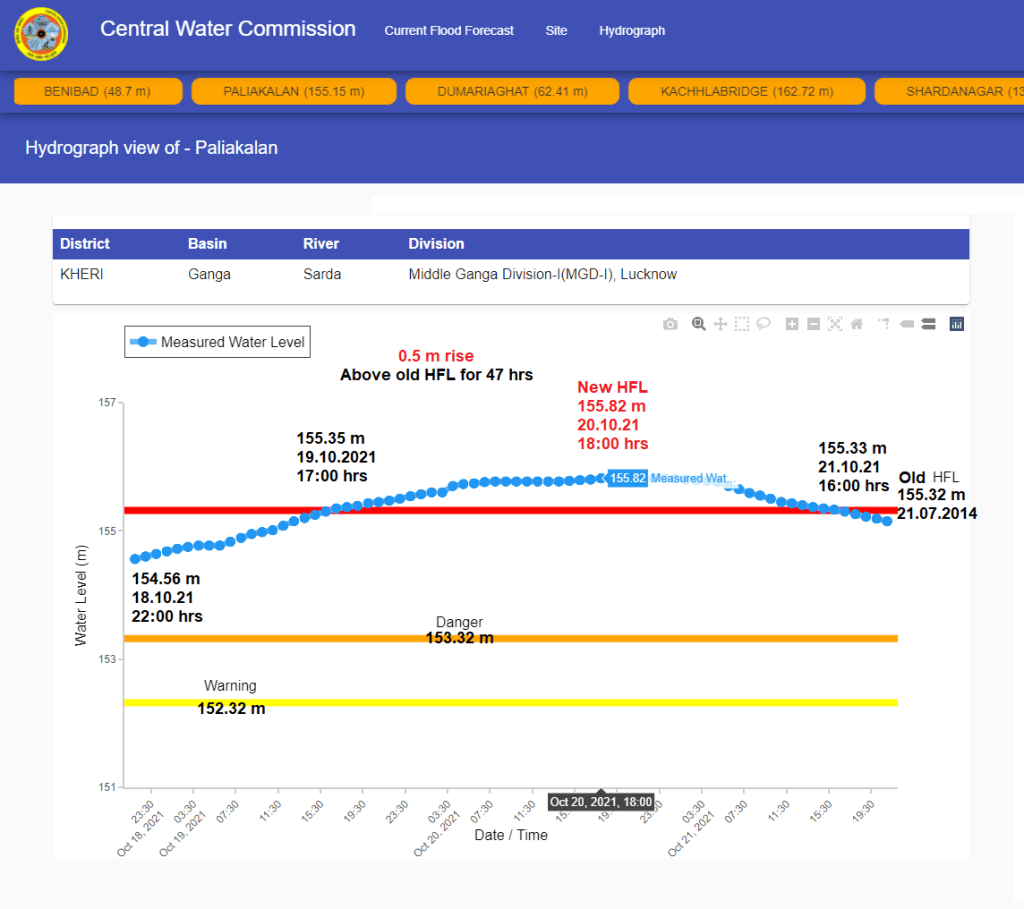Click the Zoom out minus icon
Viewport: 1024px width, 909px height.
coord(813,324)
